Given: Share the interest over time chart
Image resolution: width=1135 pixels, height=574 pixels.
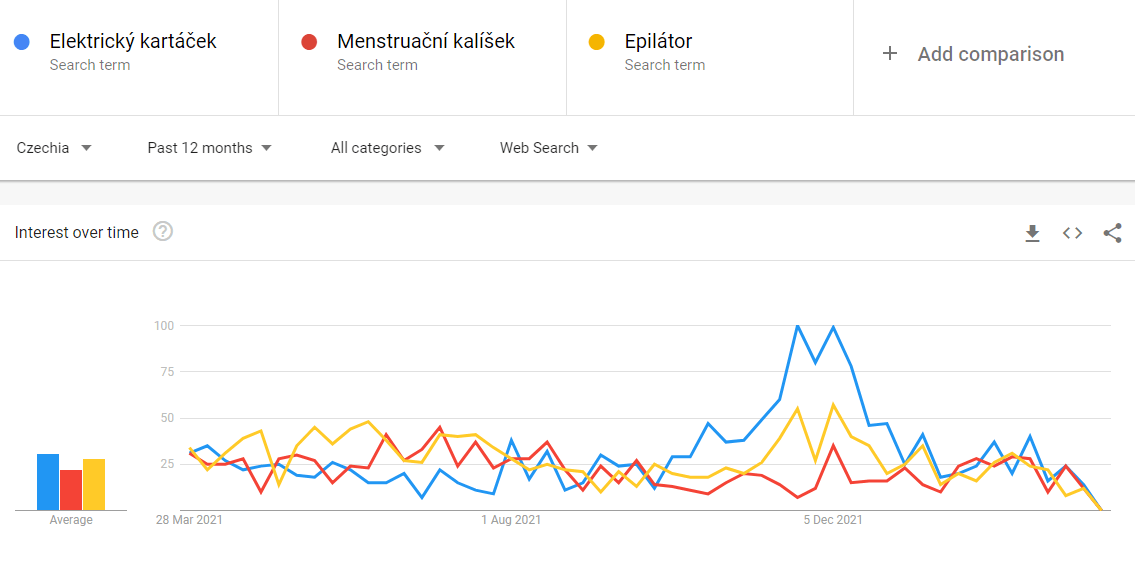Looking at the screenshot, I should tap(1112, 233).
